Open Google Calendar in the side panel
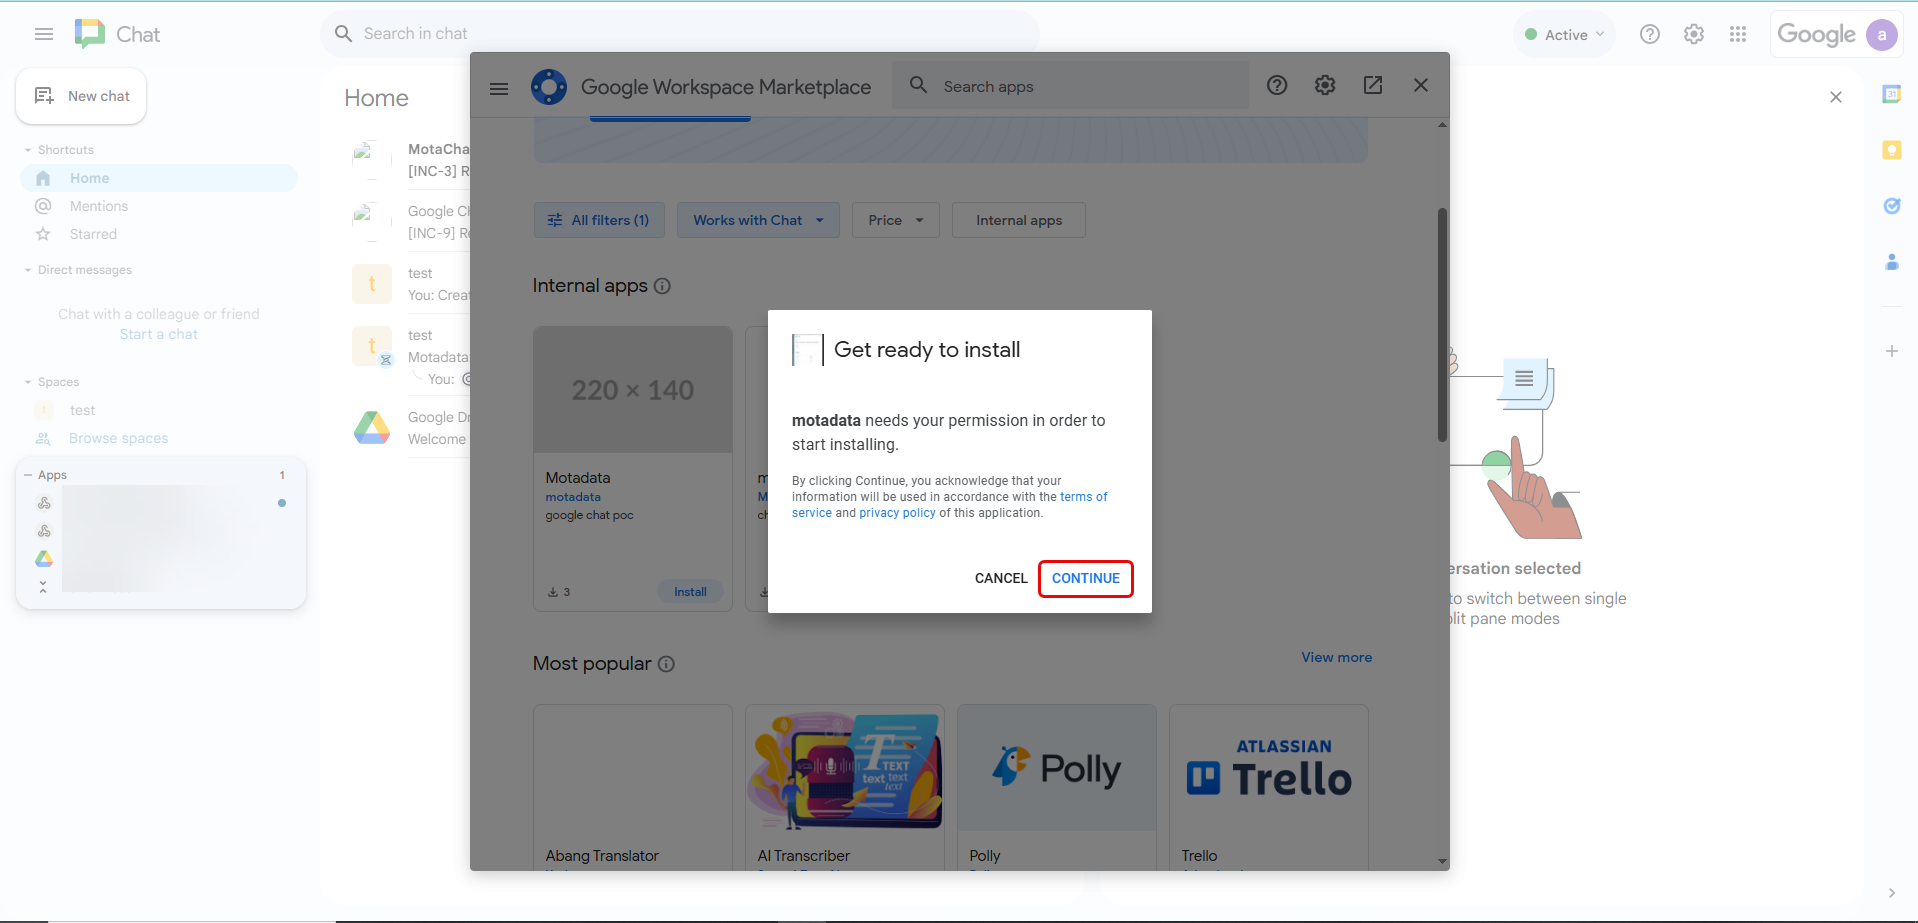Screen dimensions: 1918x923 (1892, 93)
